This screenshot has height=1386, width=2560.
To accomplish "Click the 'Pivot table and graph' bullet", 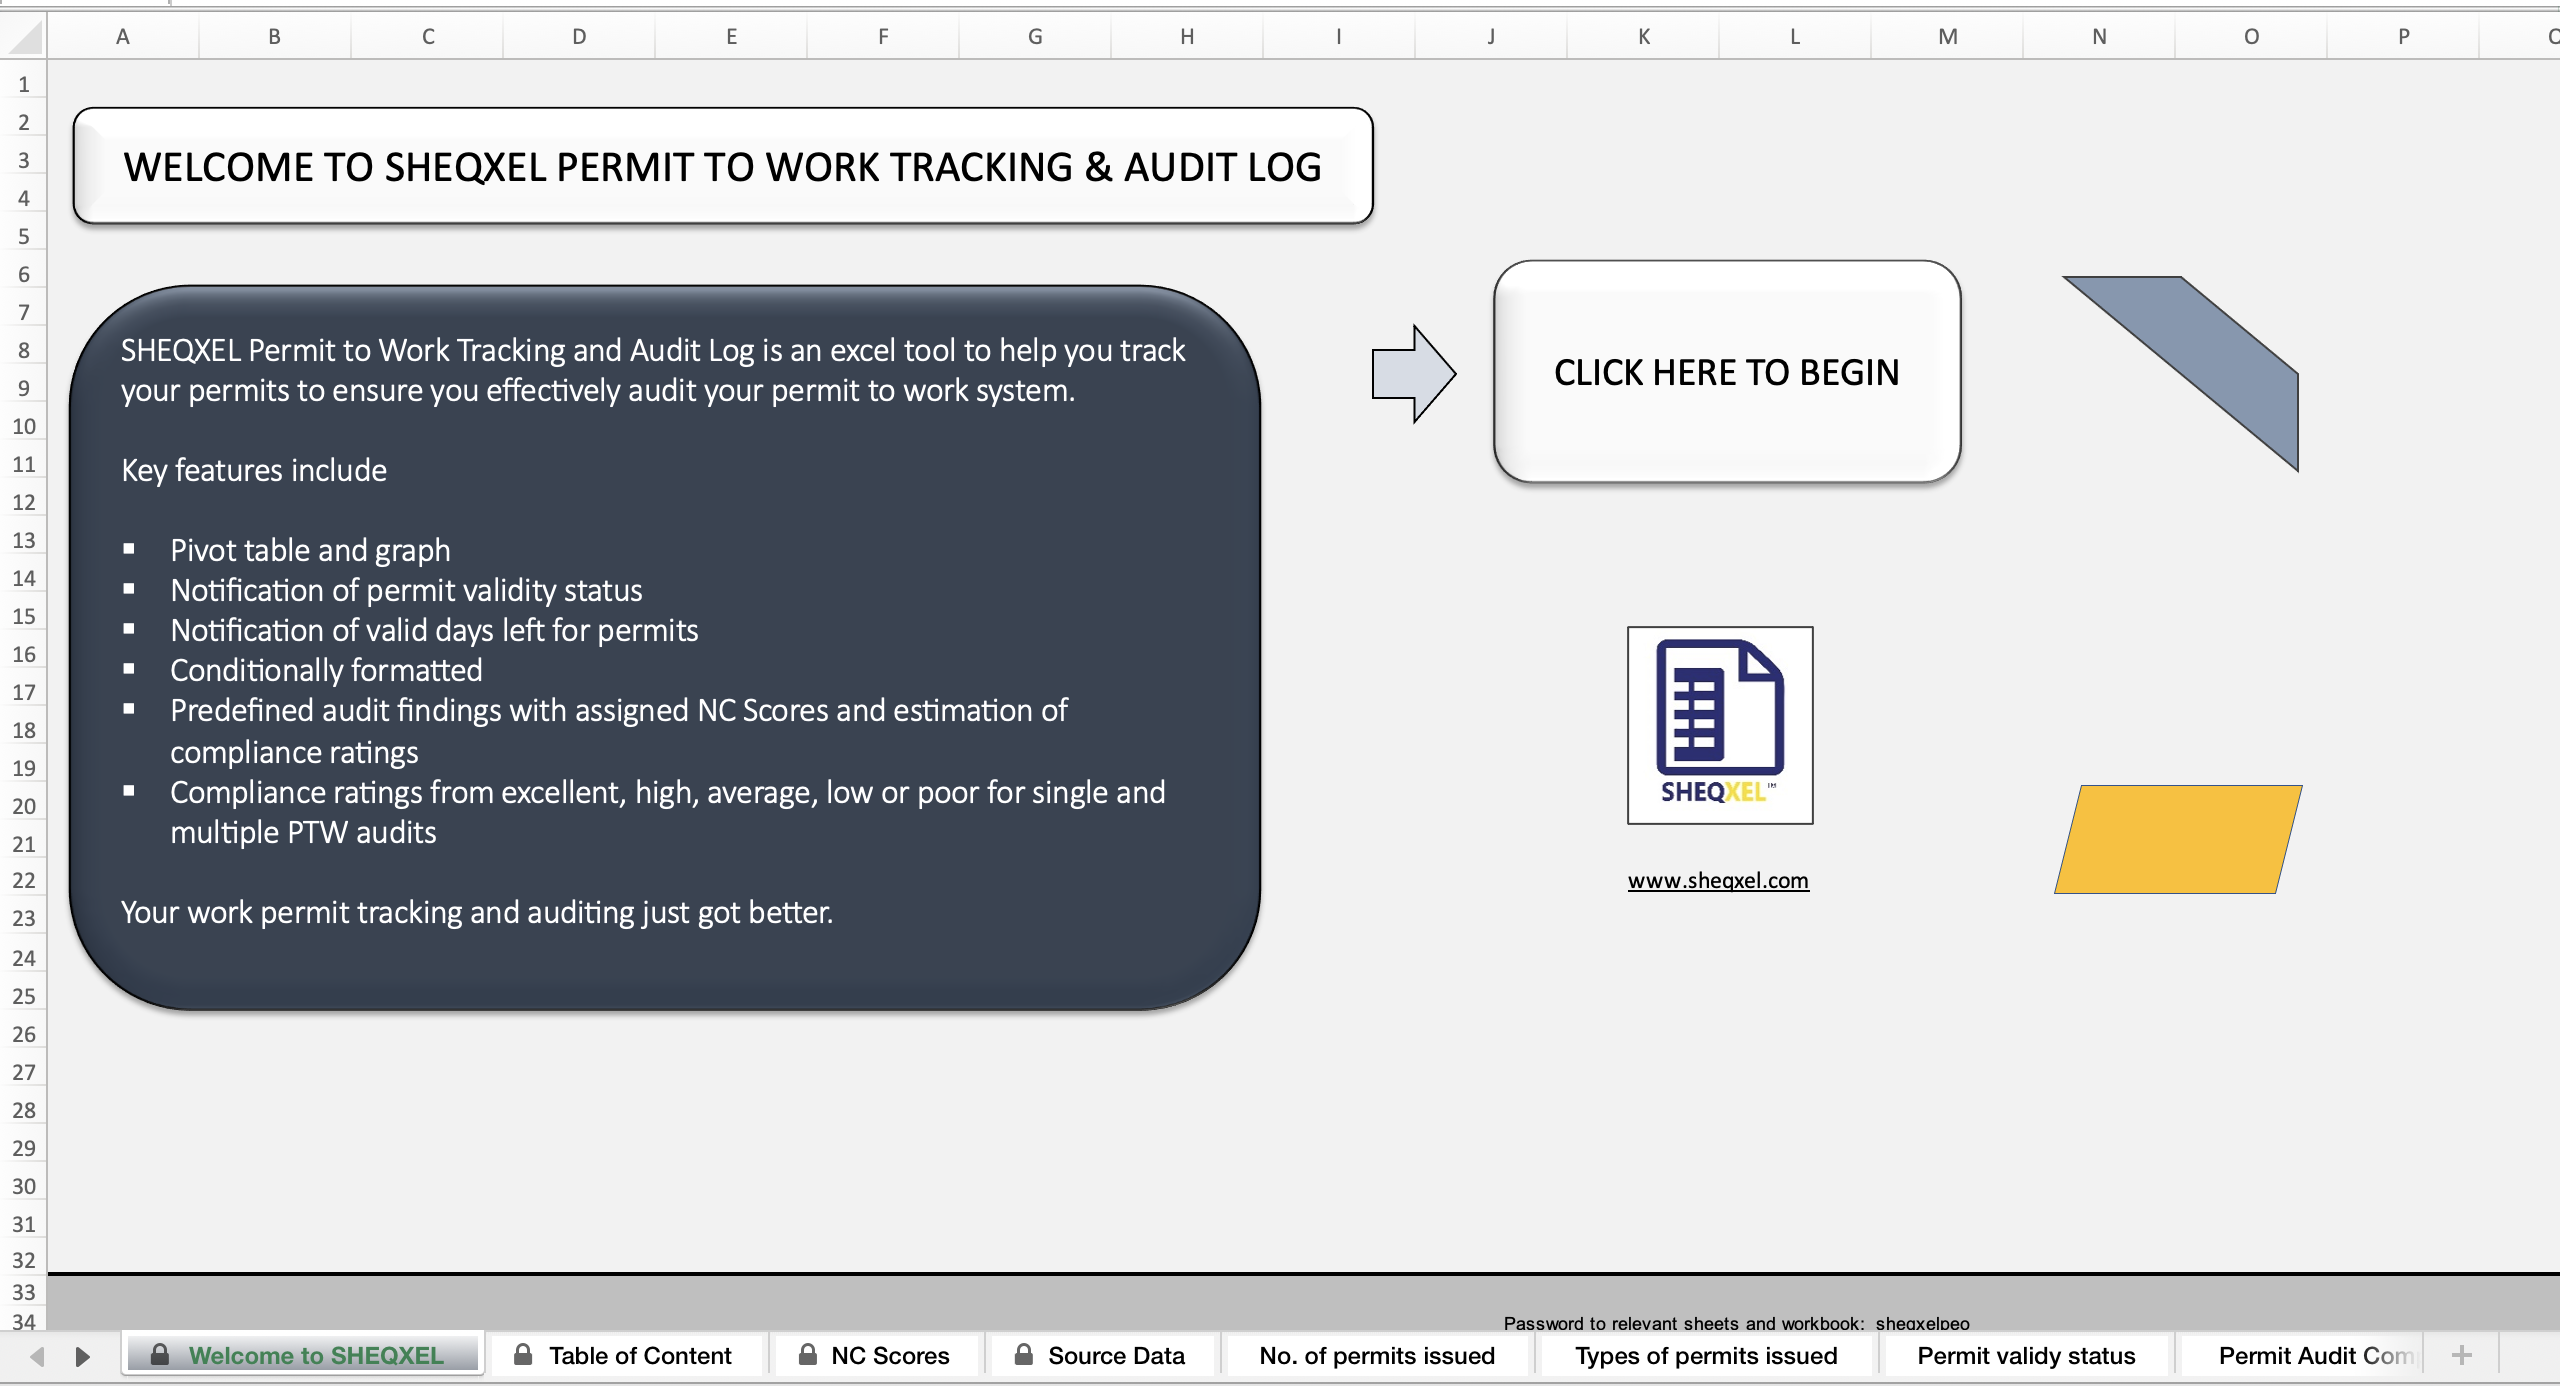I will [310, 550].
